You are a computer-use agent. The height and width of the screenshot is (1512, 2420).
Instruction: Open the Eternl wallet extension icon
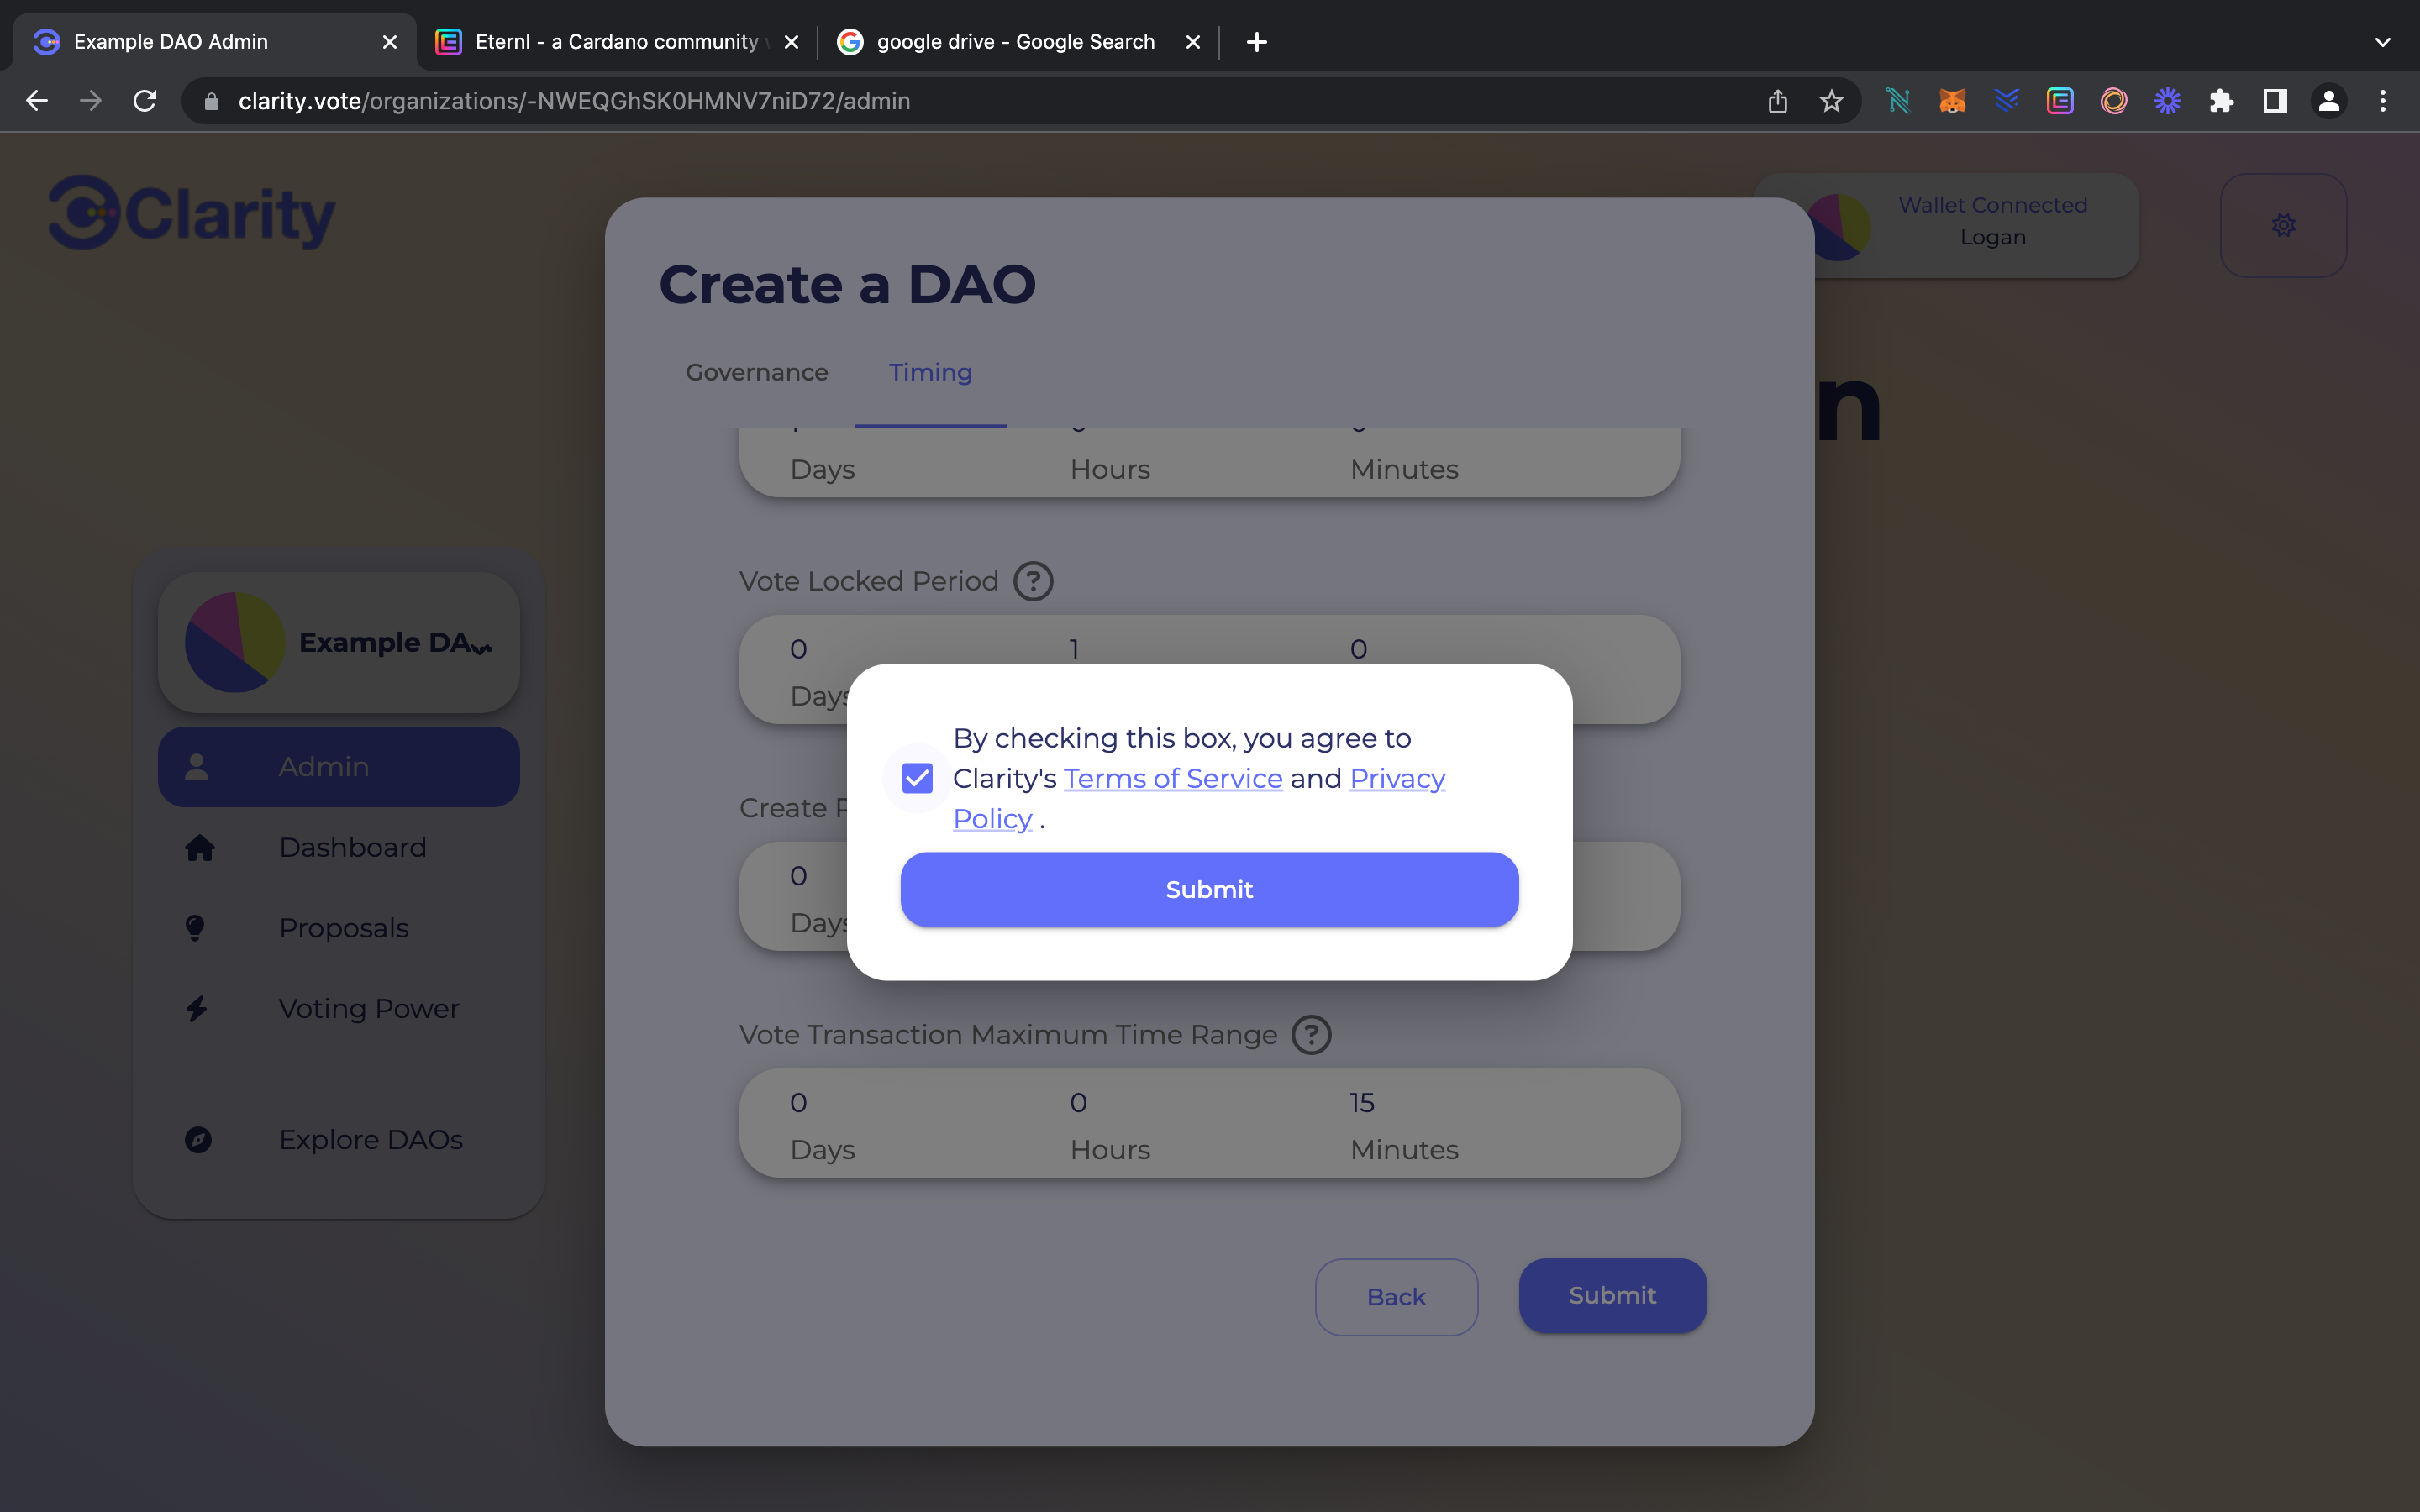[x=2060, y=101]
